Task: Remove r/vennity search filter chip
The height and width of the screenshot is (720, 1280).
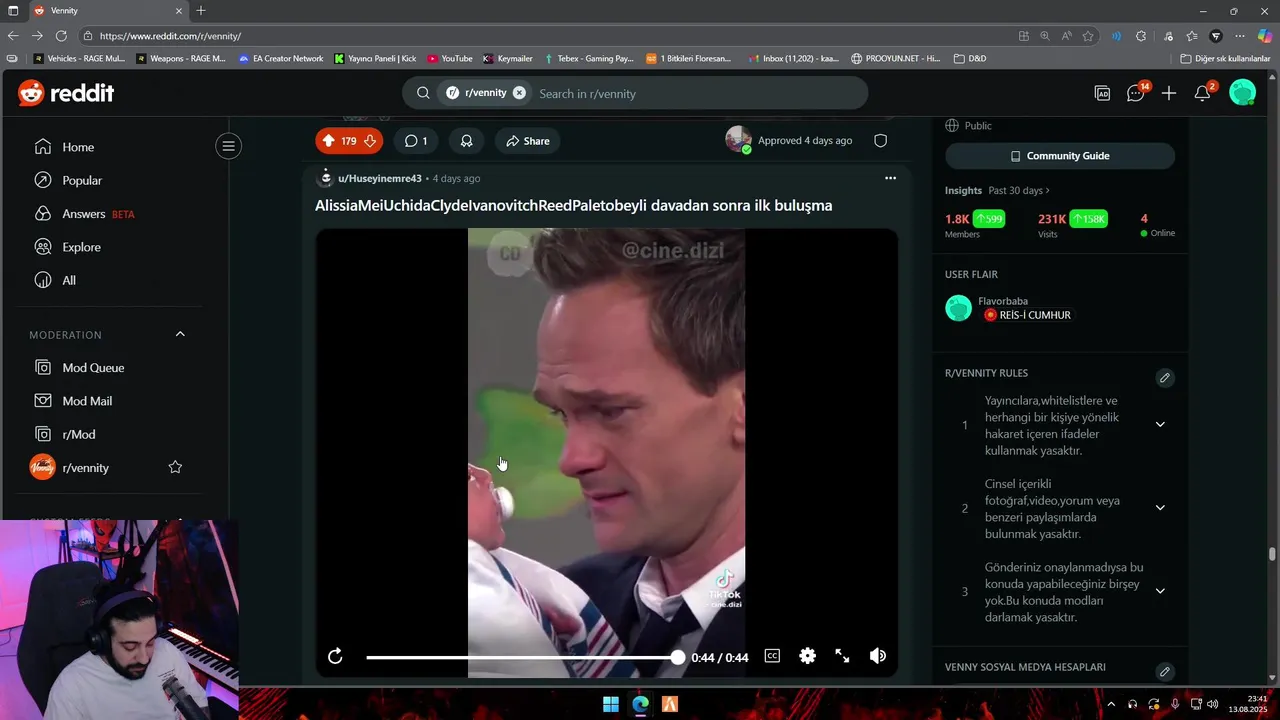Action: (x=519, y=93)
